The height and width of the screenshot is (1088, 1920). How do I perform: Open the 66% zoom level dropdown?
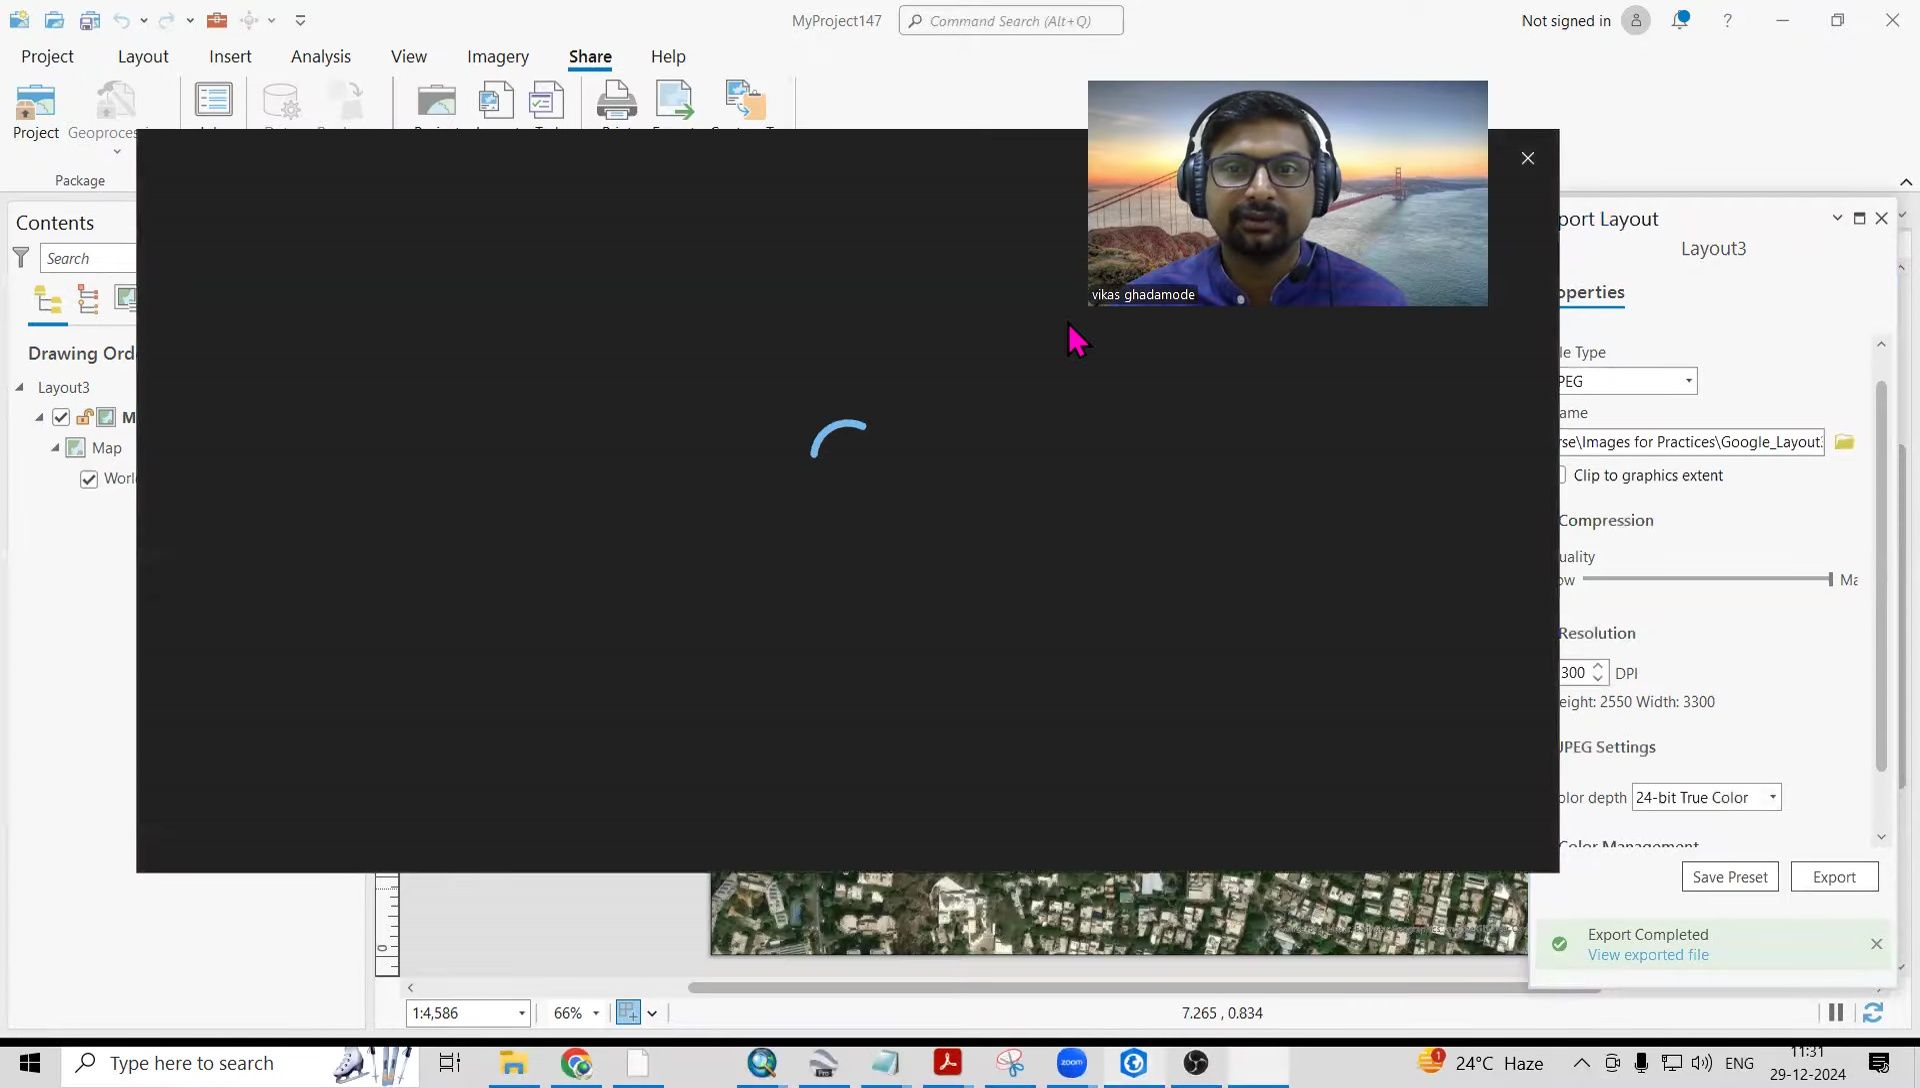596,1013
